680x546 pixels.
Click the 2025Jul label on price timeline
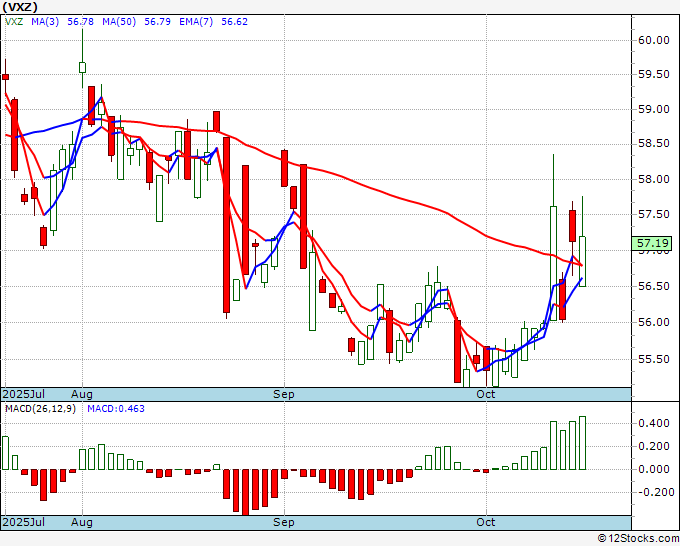click(24, 394)
